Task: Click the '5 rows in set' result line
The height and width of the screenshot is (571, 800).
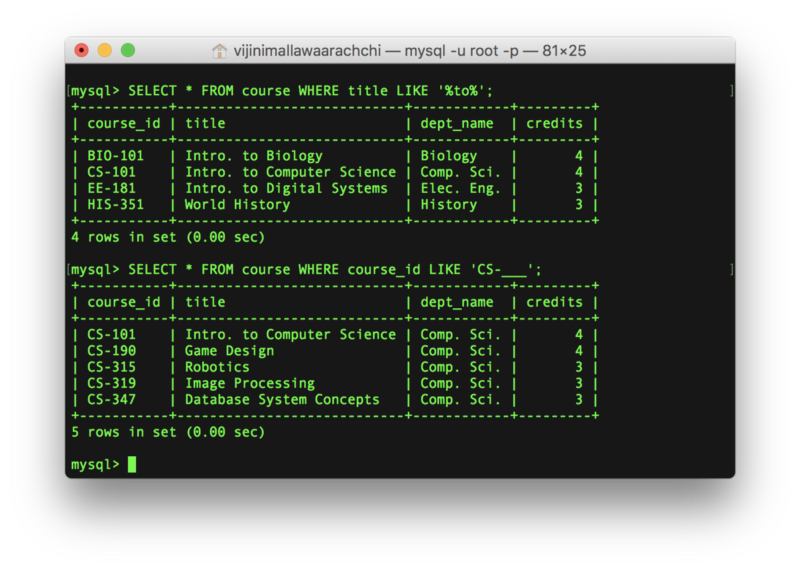Action: click(x=168, y=432)
